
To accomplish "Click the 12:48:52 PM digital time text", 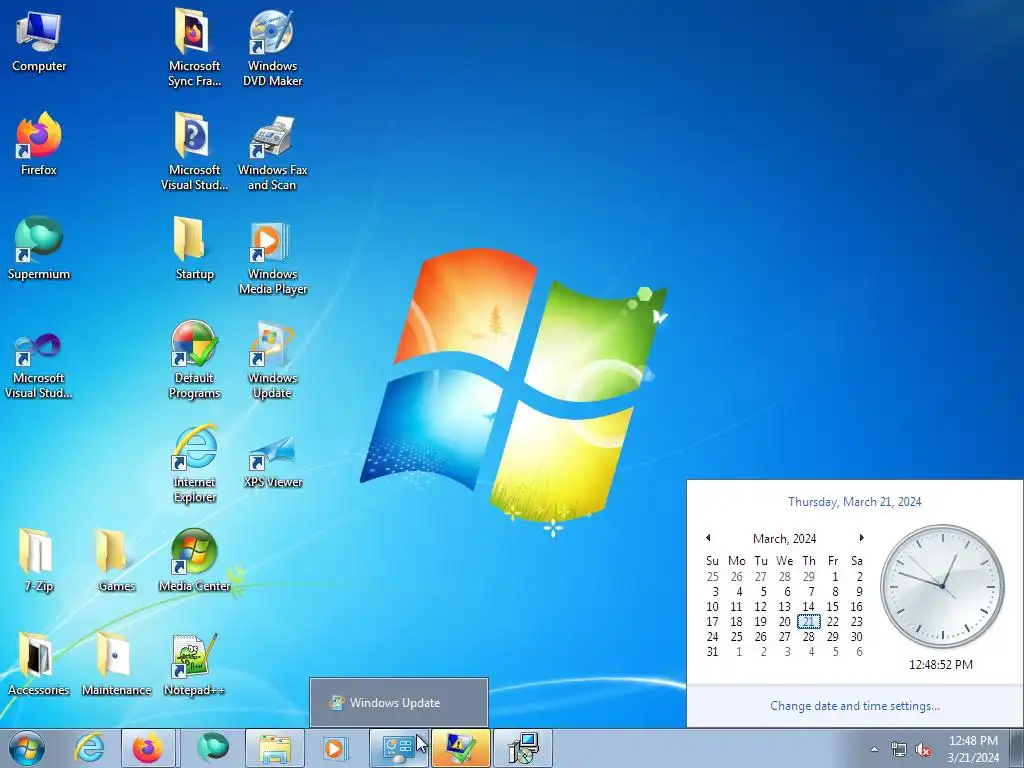I will (x=940, y=665).
